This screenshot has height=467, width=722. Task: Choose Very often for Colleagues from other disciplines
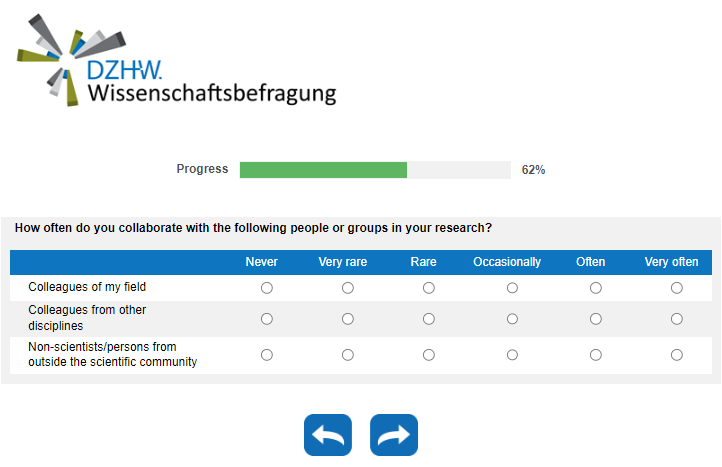677,319
